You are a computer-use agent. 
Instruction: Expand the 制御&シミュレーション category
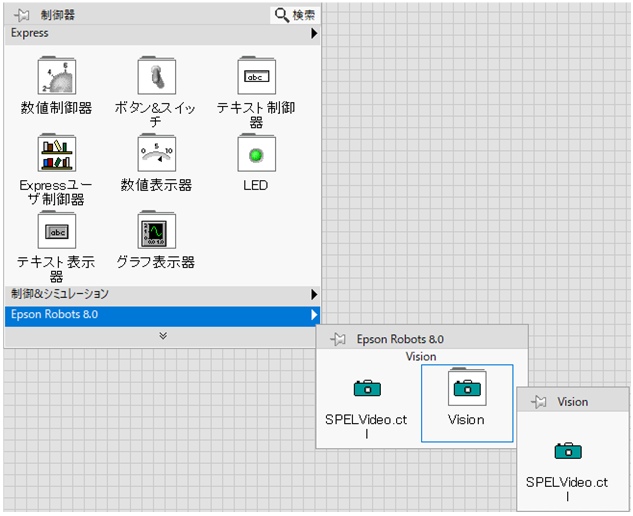[x=160, y=294]
